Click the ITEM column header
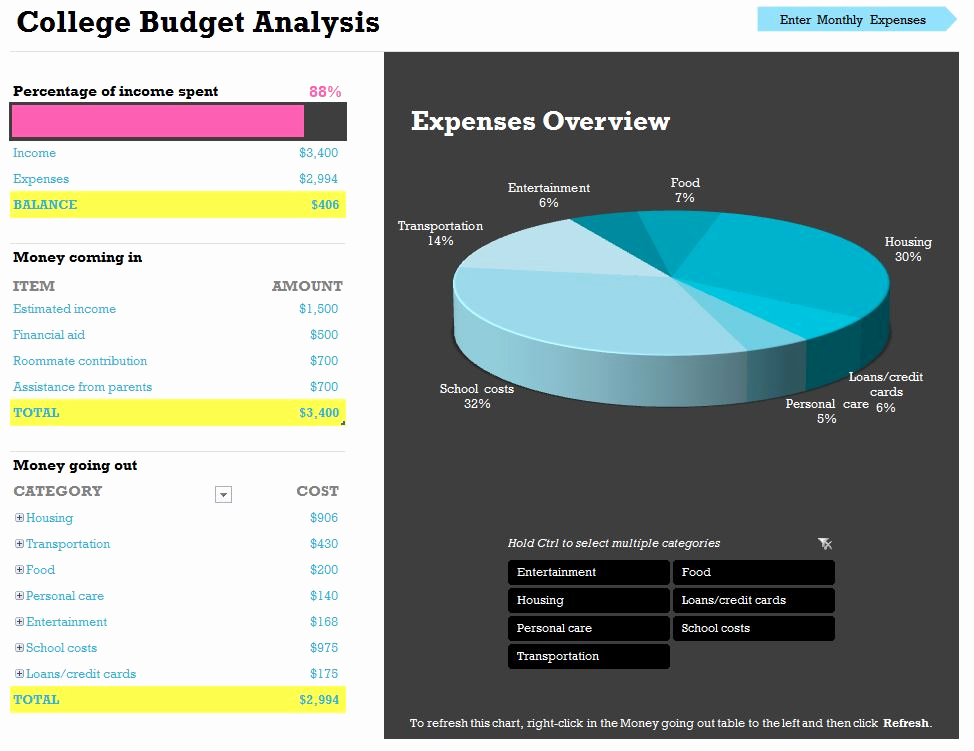 pyautogui.click(x=34, y=286)
